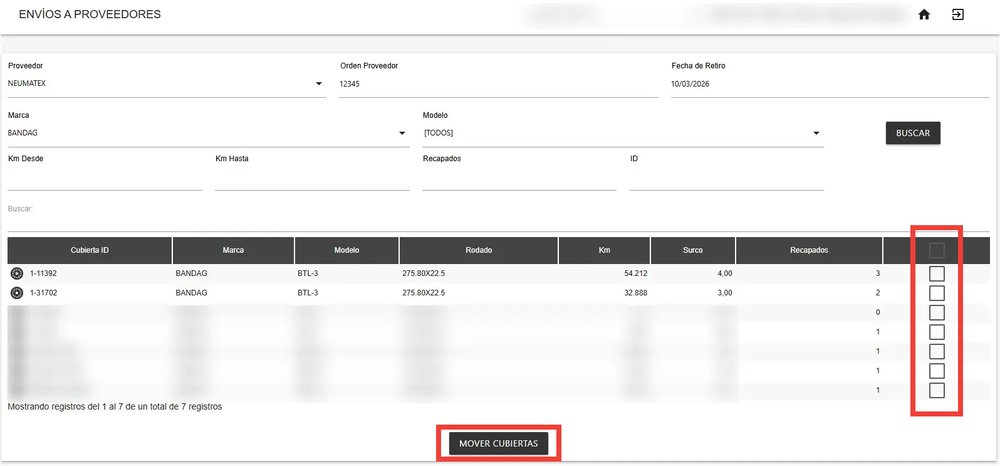Screen dimensions: 1000x466
Task: Sort by Km column header
Action: (x=605, y=251)
